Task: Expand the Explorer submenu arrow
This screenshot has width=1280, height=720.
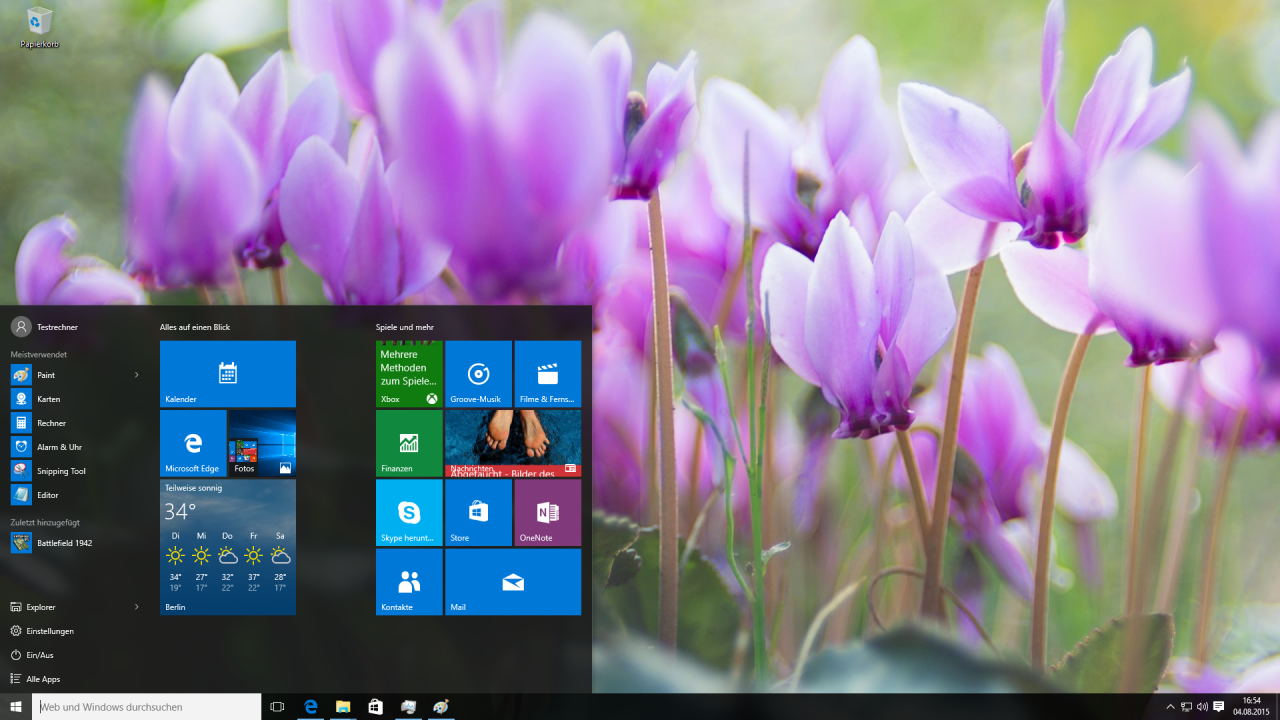Action: [x=137, y=607]
